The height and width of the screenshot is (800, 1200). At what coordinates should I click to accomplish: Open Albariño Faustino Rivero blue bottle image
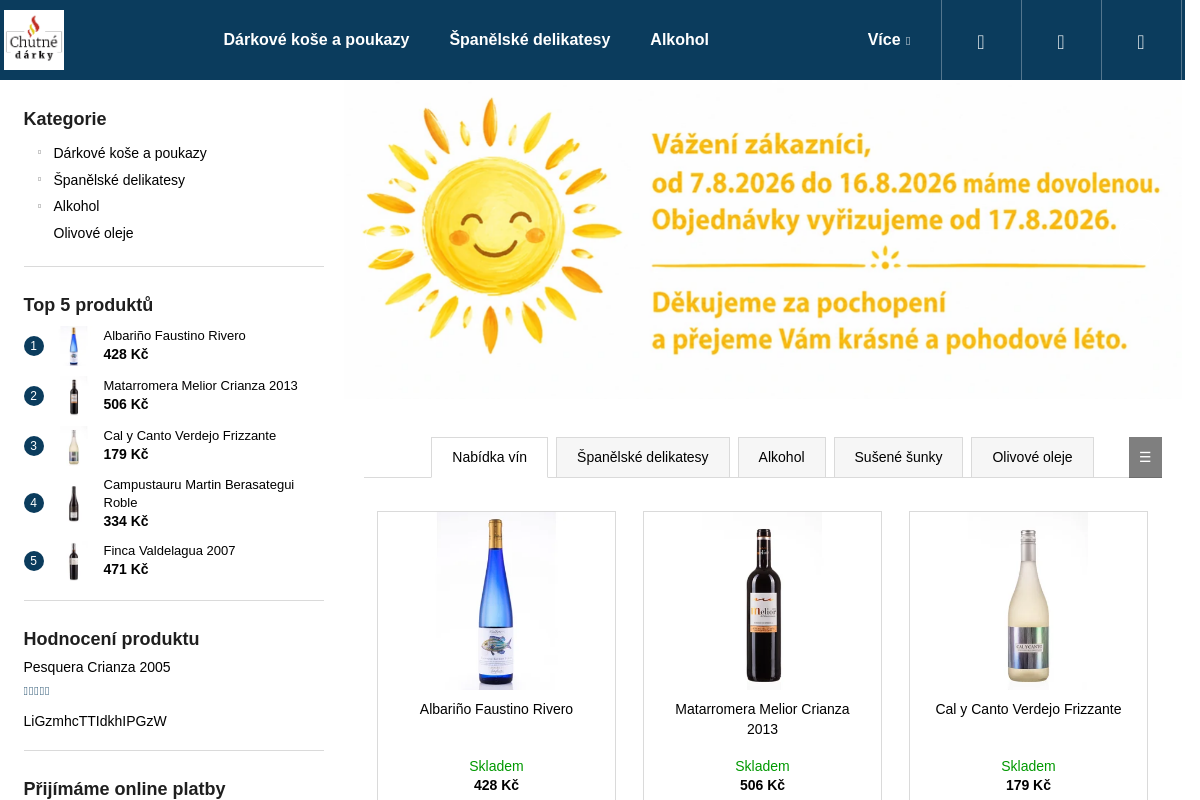coord(496,601)
